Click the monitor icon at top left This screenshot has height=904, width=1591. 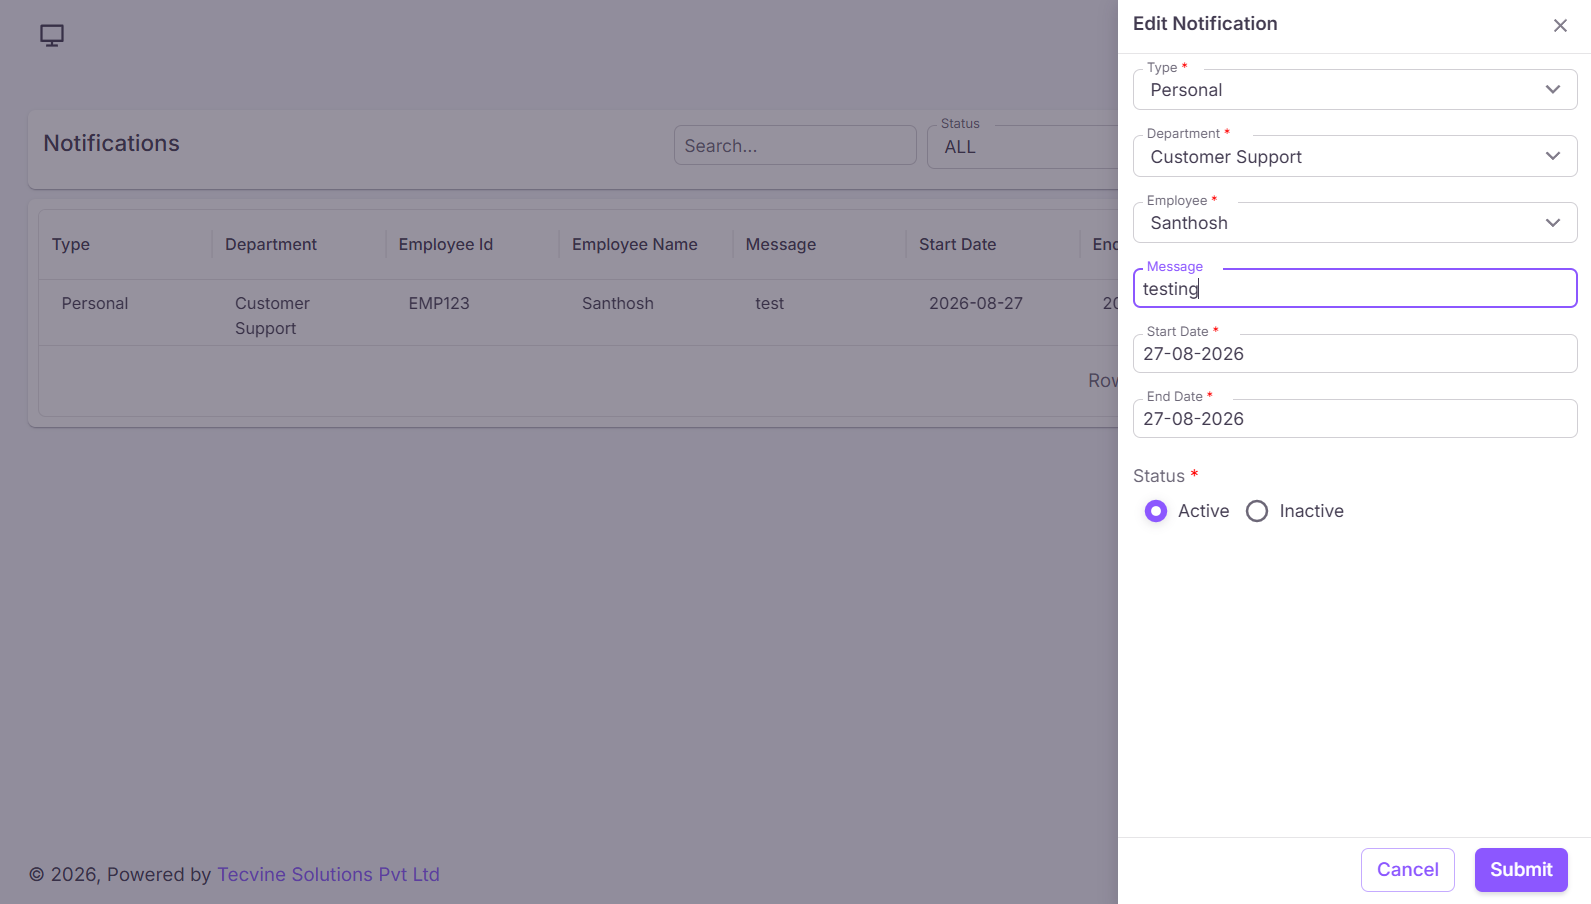tap(52, 36)
